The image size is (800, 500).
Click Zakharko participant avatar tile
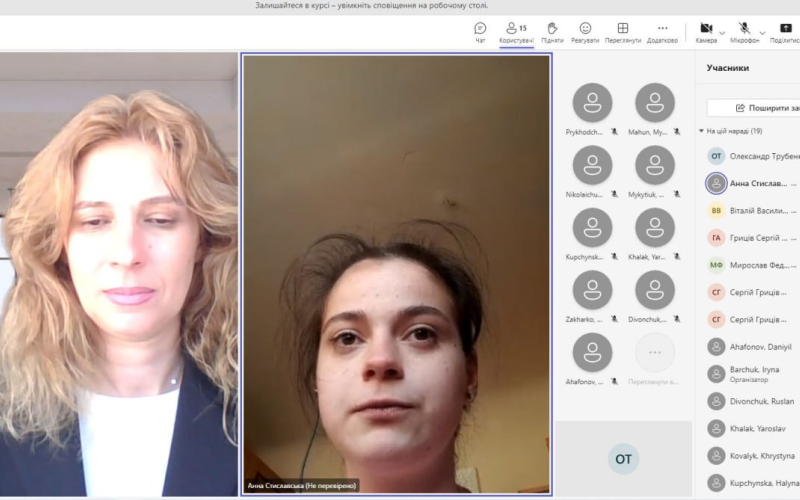point(592,290)
